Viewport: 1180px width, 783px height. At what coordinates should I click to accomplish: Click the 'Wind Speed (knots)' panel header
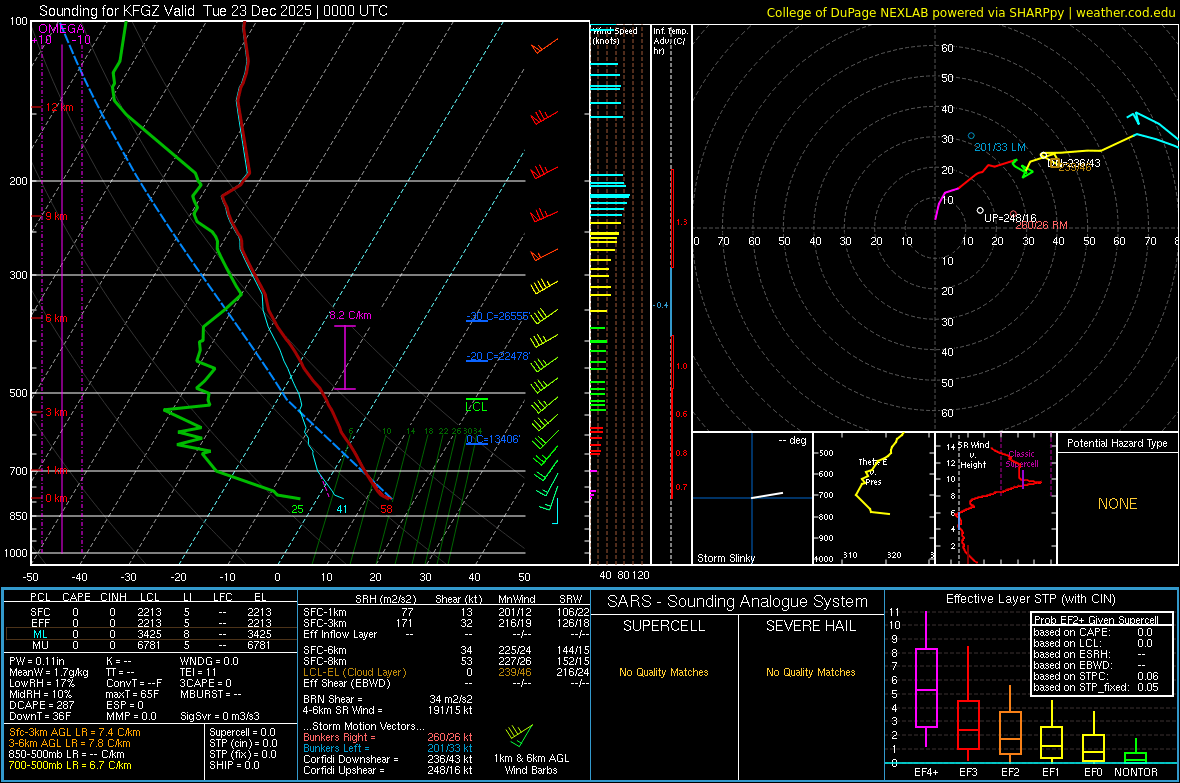pos(615,35)
